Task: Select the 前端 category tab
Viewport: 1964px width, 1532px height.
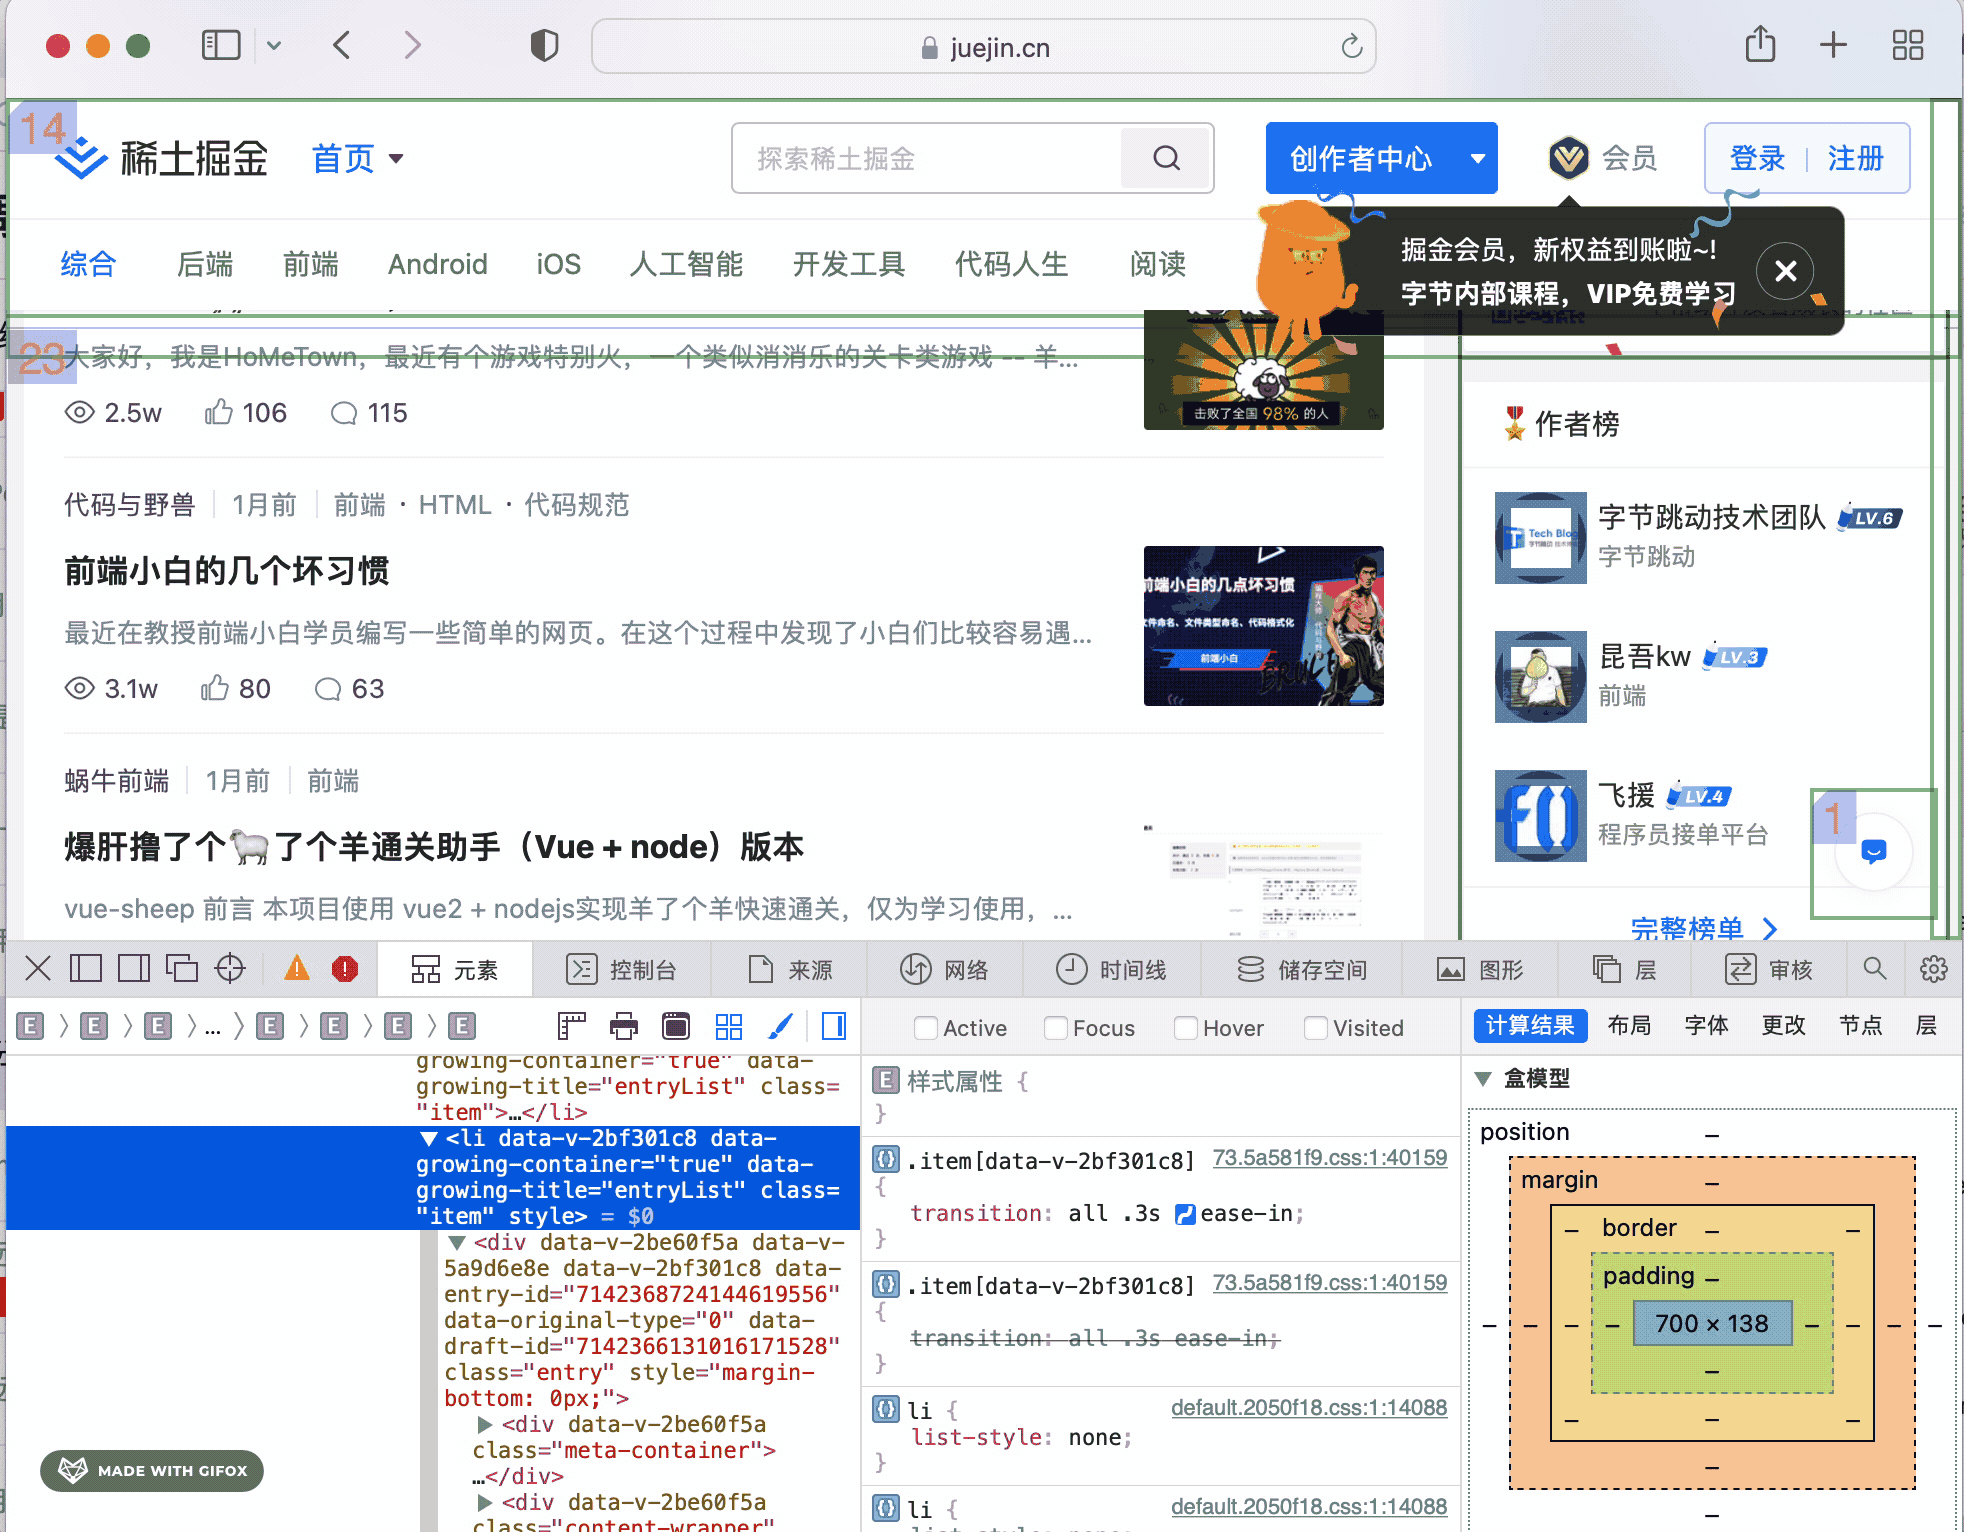Action: pyautogui.click(x=311, y=264)
